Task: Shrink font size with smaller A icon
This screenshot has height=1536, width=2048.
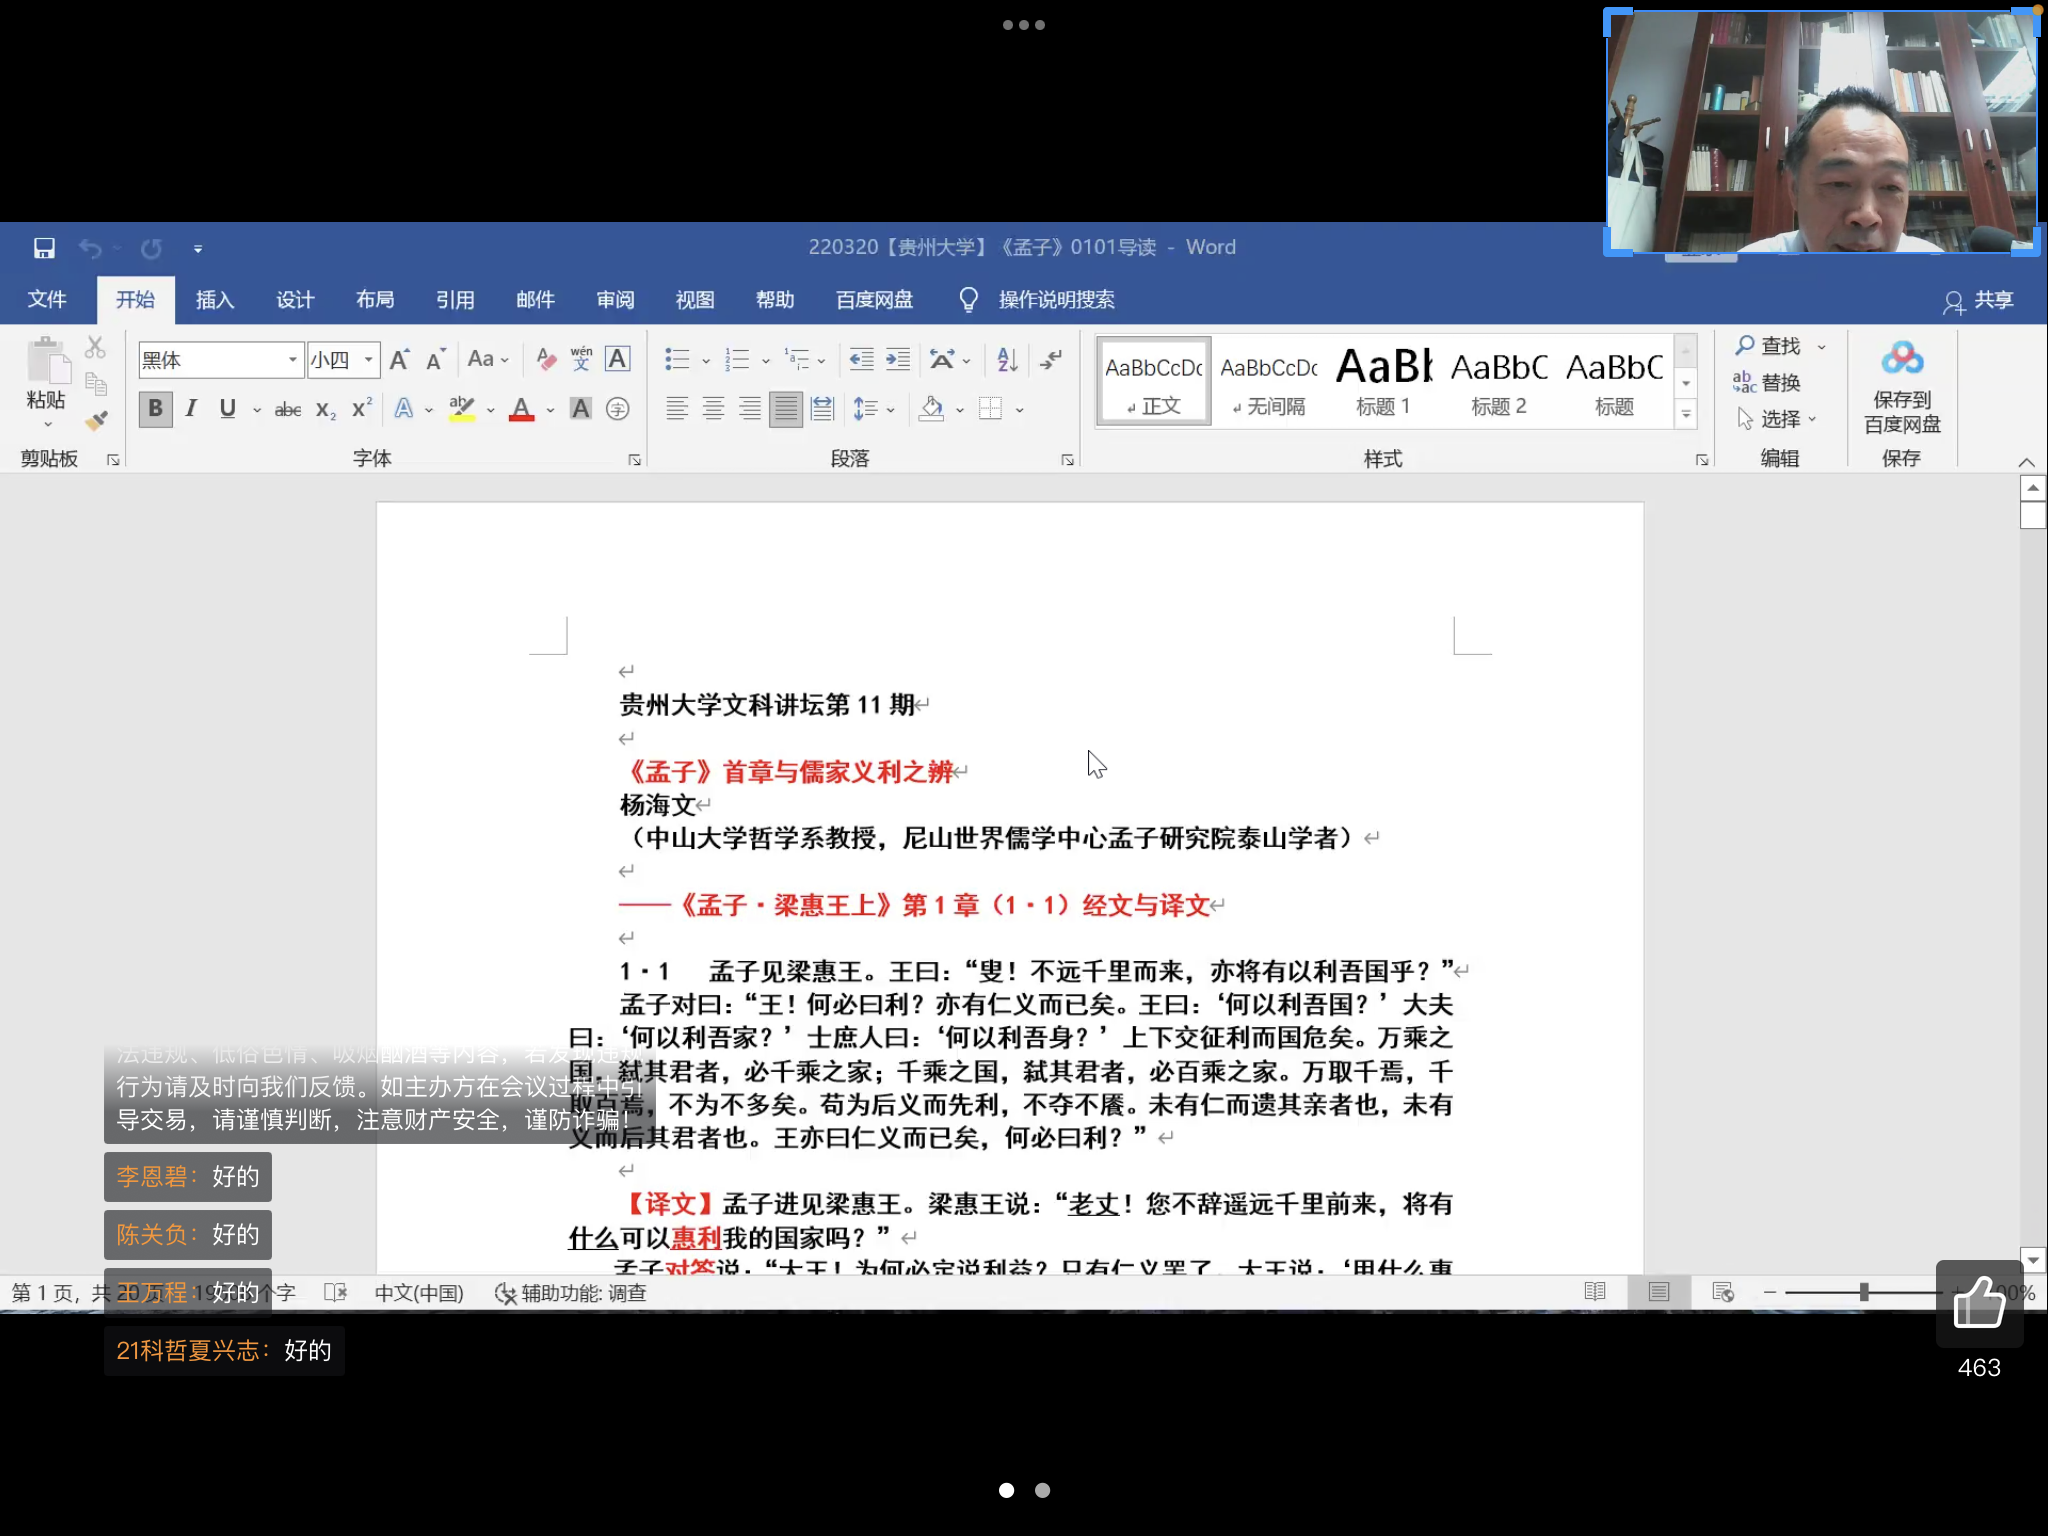Action: pyautogui.click(x=435, y=360)
